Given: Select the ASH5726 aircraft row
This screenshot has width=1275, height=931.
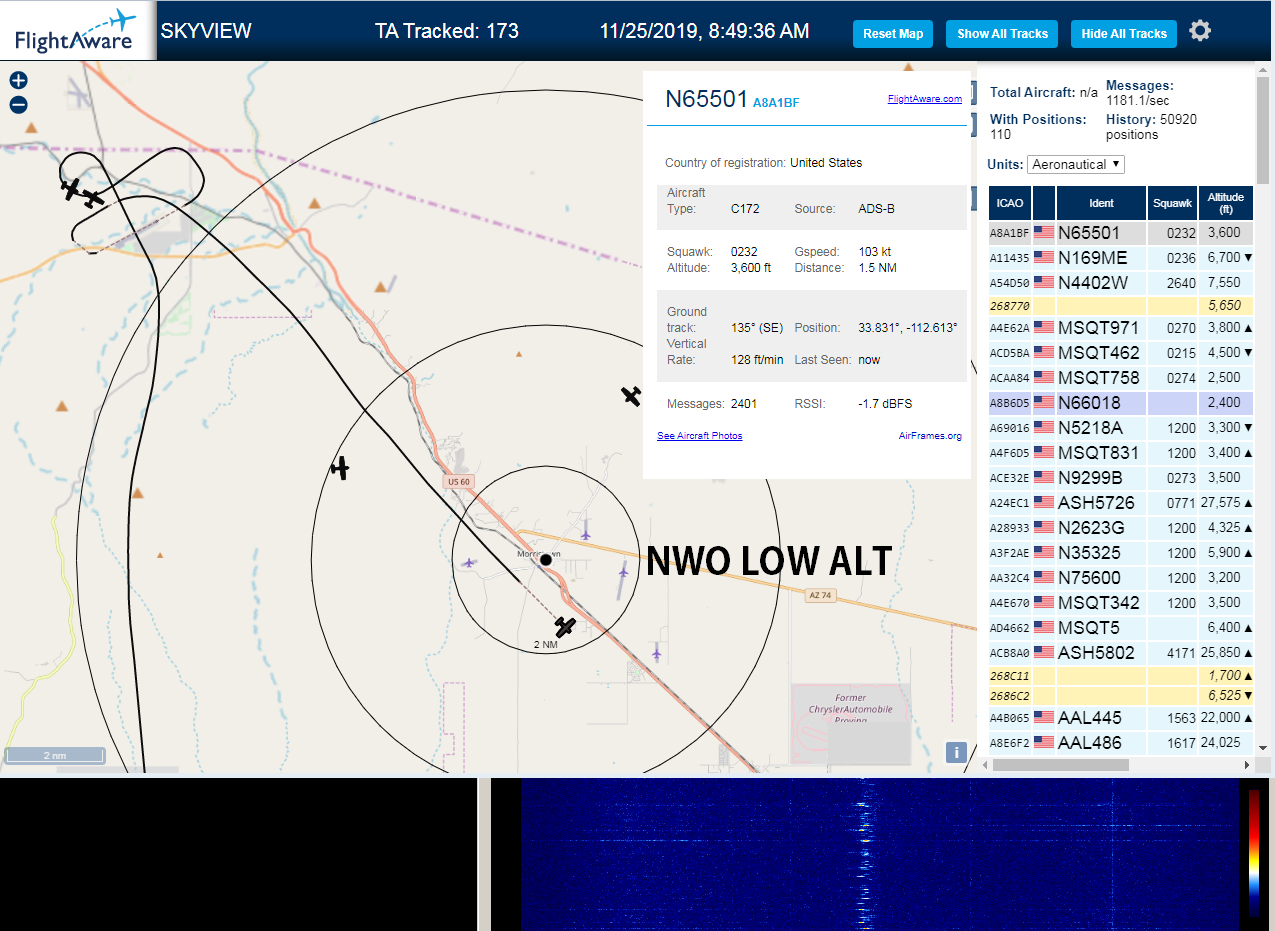Looking at the screenshot, I should [x=1121, y=503].
